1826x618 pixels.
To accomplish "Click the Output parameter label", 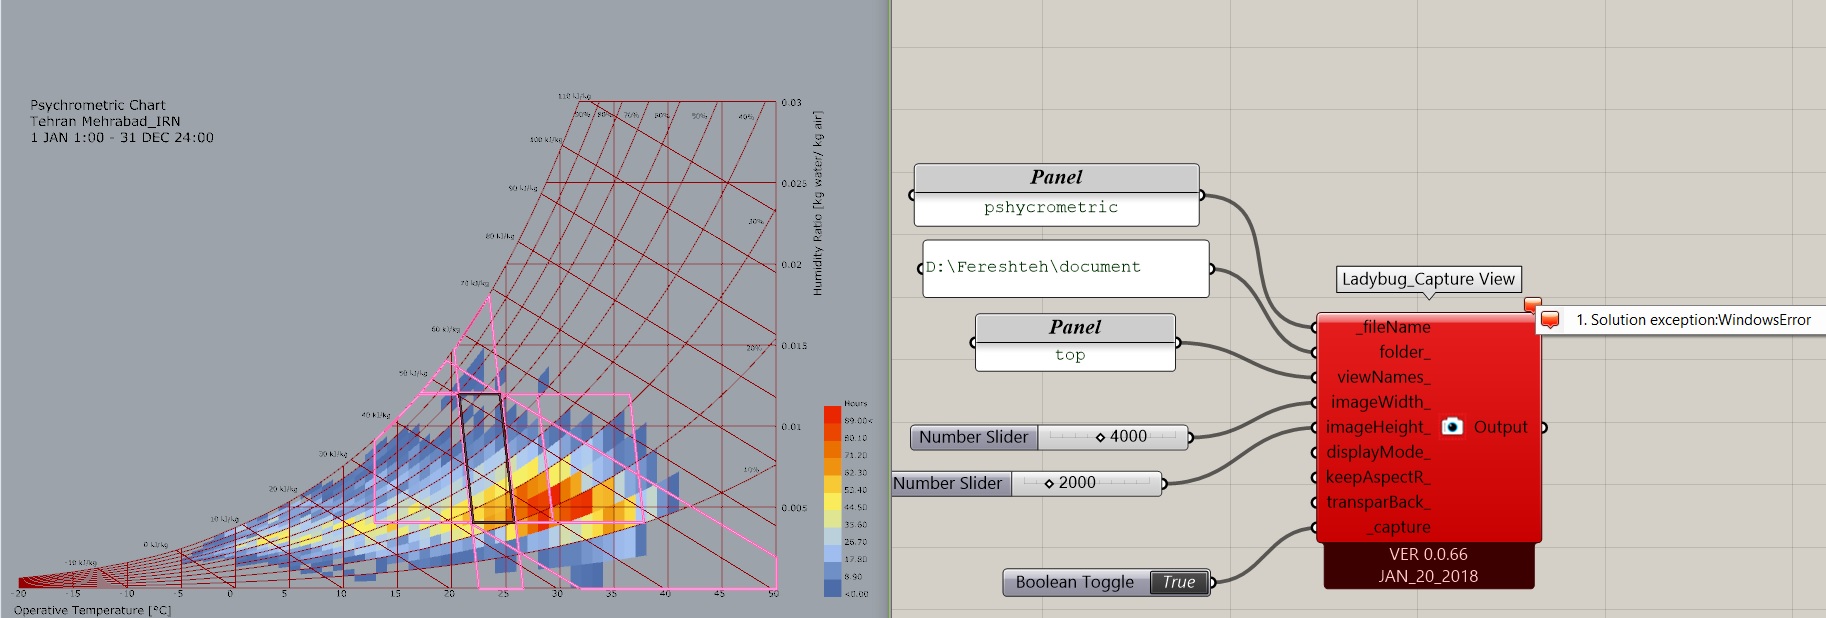I will (x=1500, y=427).
